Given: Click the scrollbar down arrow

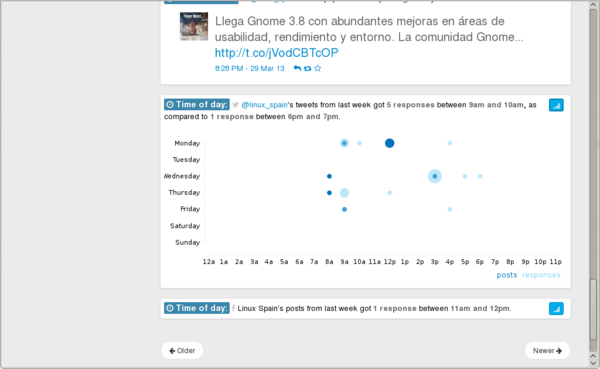Looking at the screenshot, I should [x=593, y=363].
